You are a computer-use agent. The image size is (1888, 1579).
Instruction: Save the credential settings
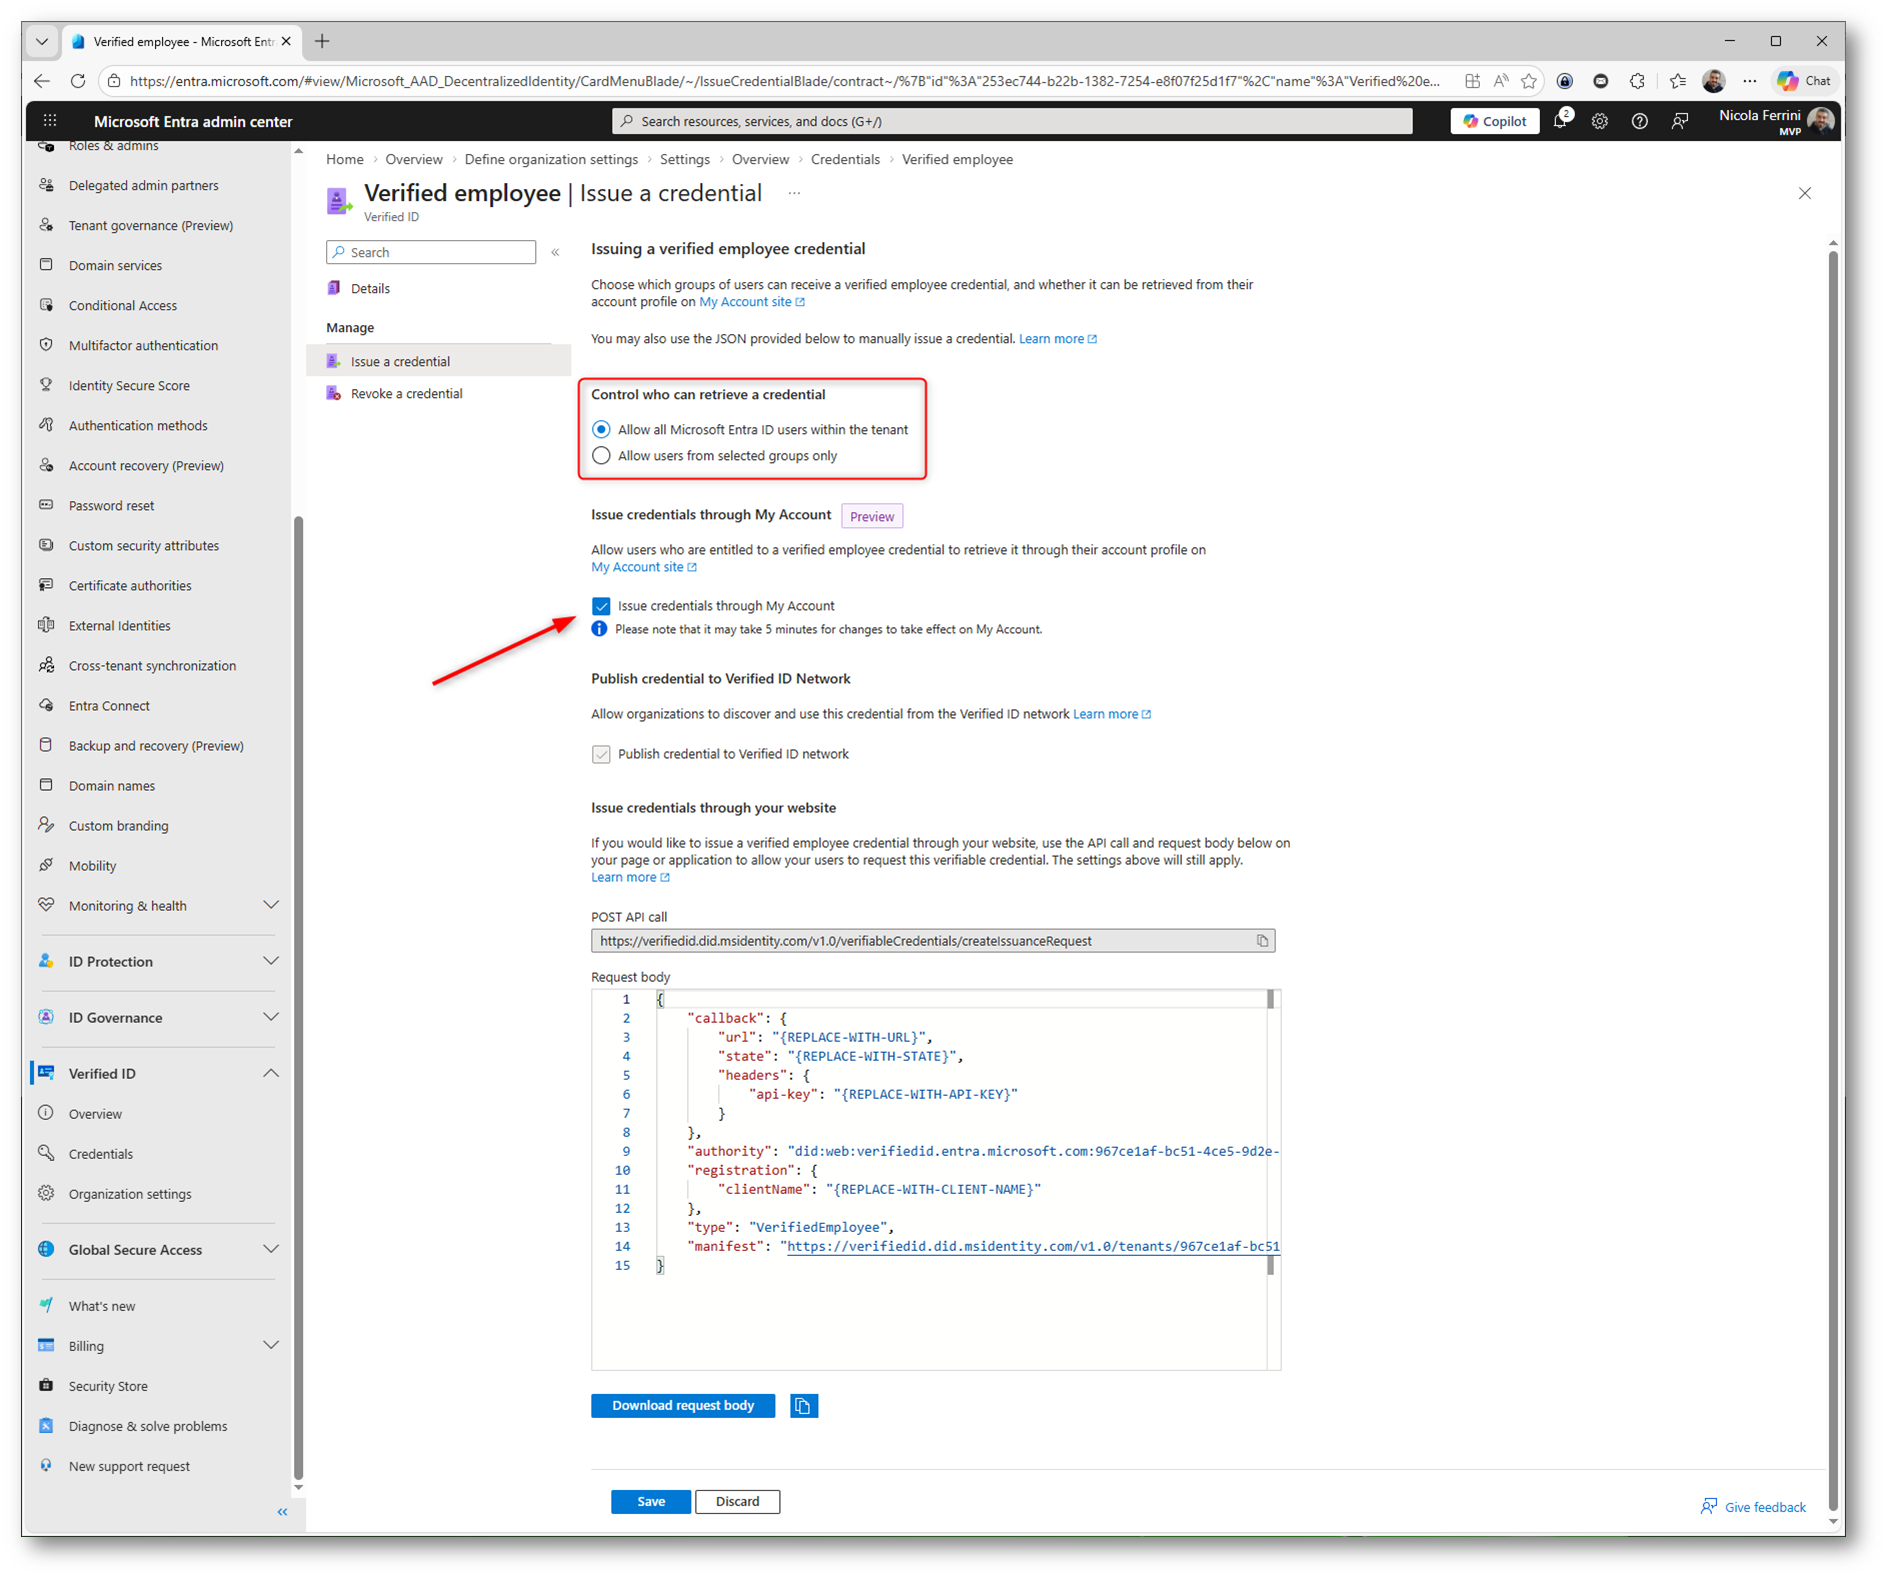click(x=651, y=1501)
